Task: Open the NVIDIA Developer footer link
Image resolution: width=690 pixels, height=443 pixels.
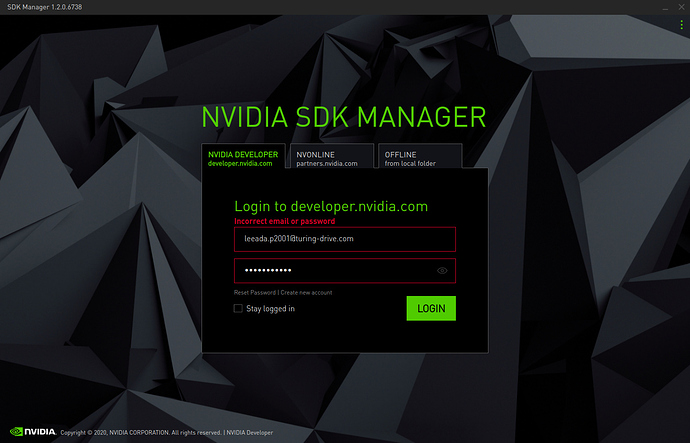Action: [250, 432]
